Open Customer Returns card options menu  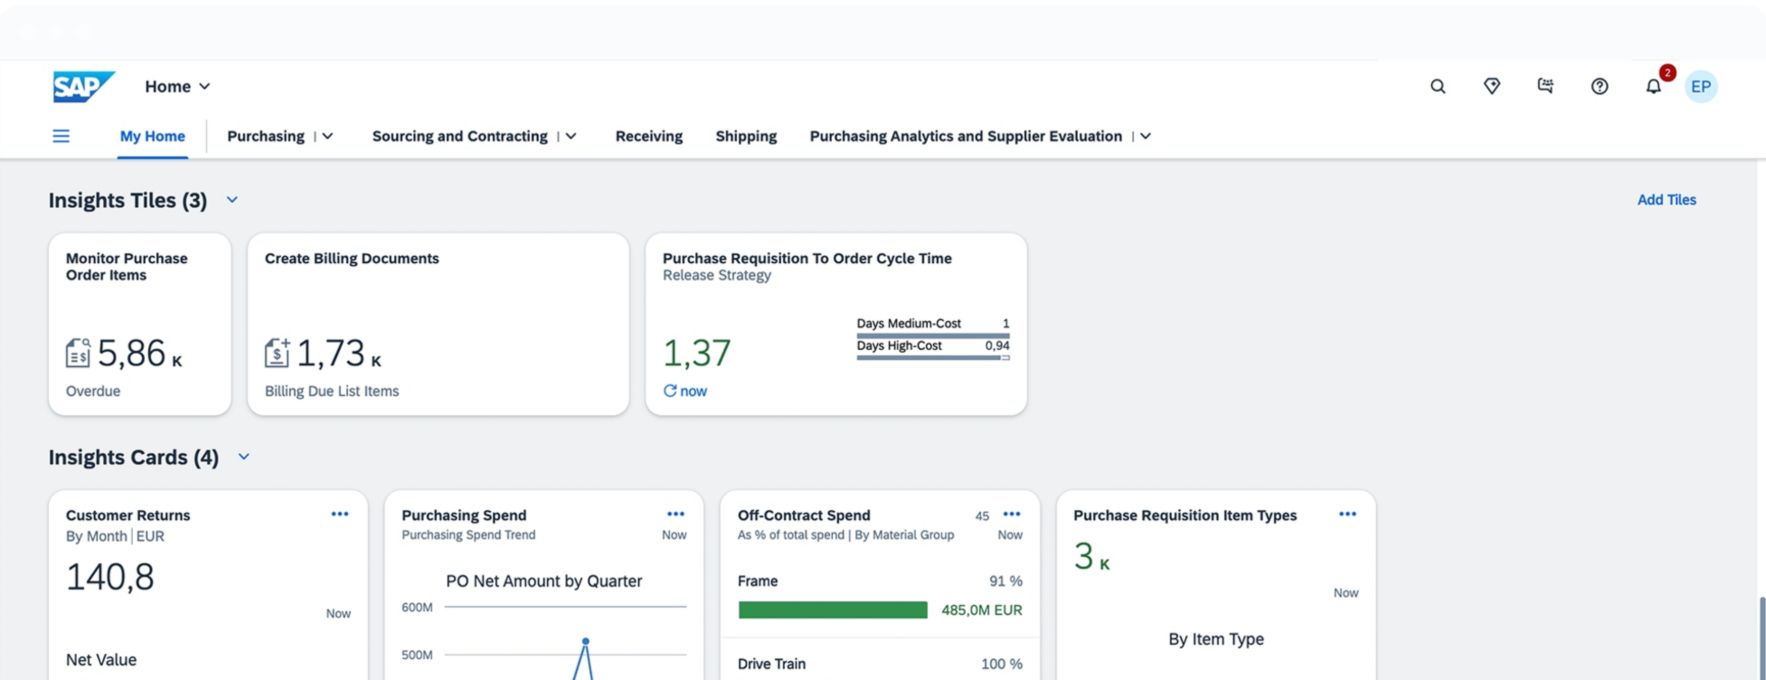pos(340,514)
